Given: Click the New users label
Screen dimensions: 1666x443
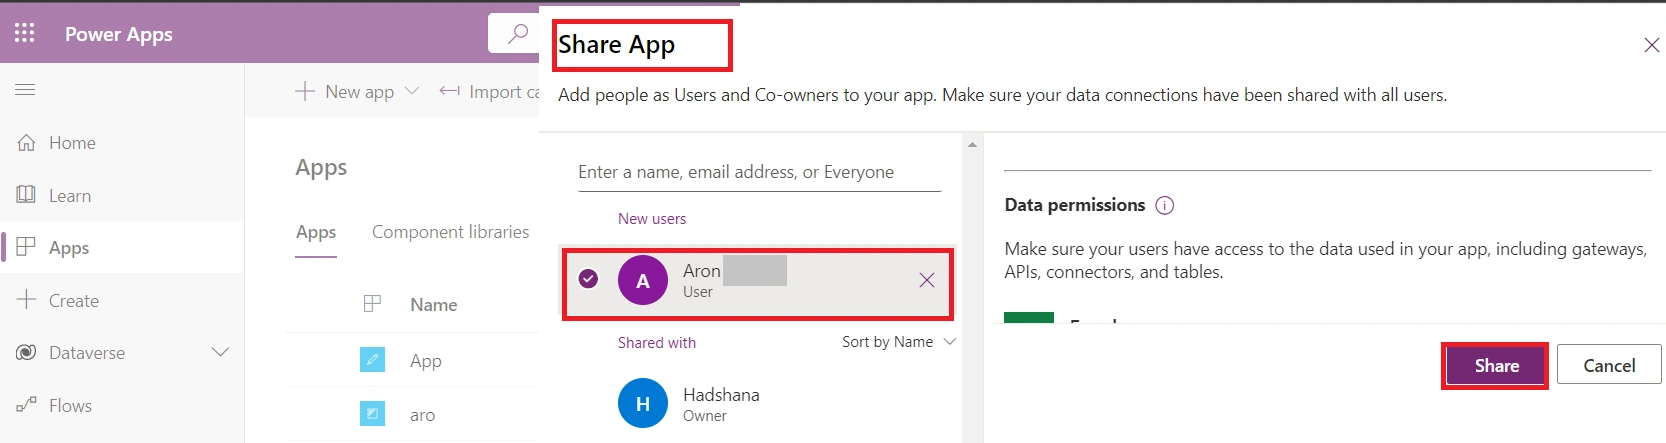Looking at the screenshot, I should [652, 219].
